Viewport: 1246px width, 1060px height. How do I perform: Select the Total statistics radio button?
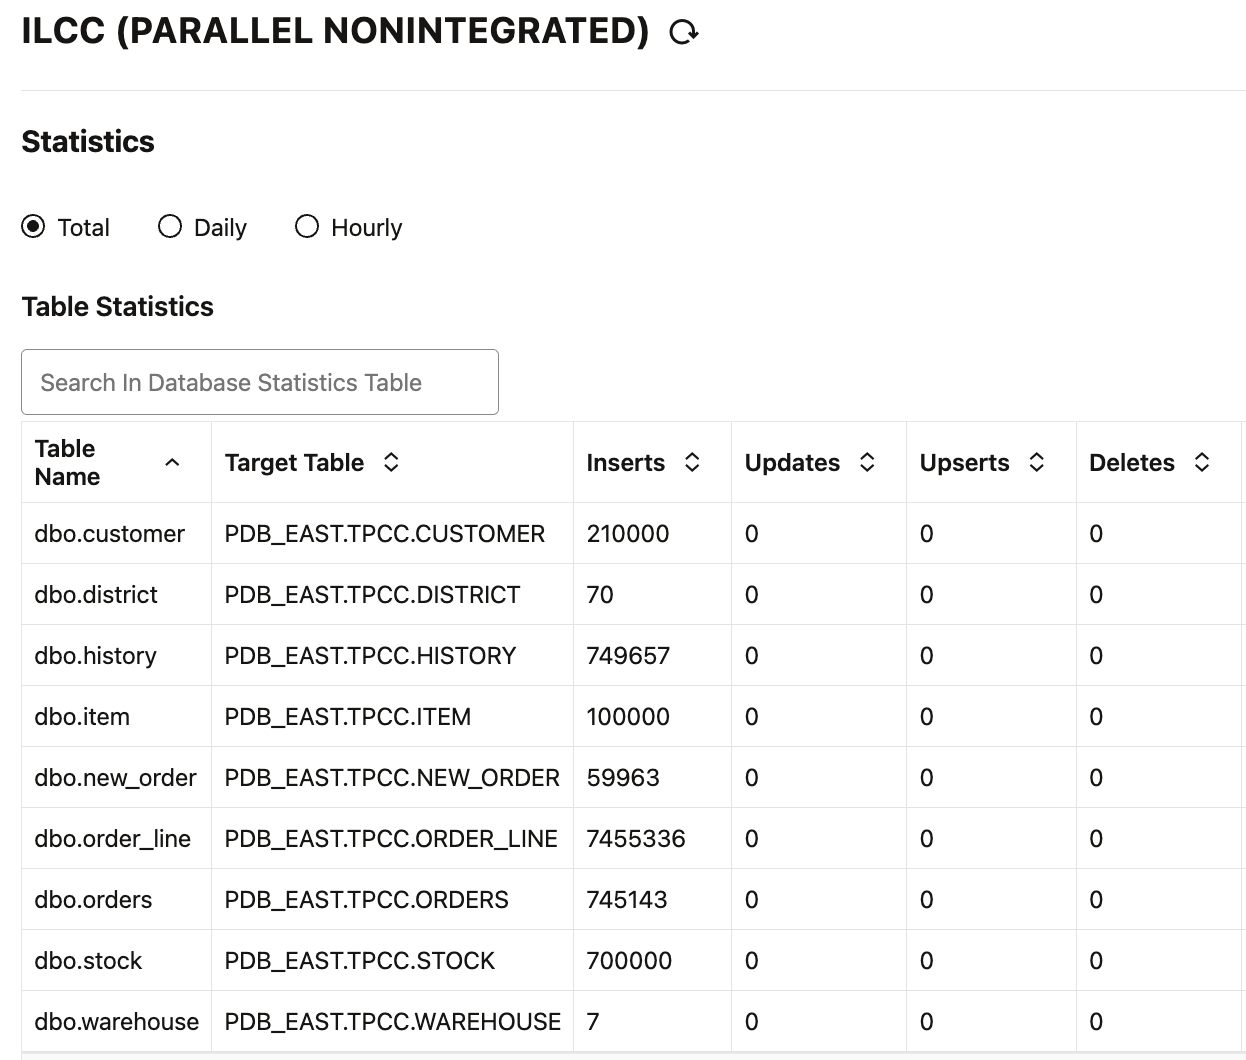33,227
